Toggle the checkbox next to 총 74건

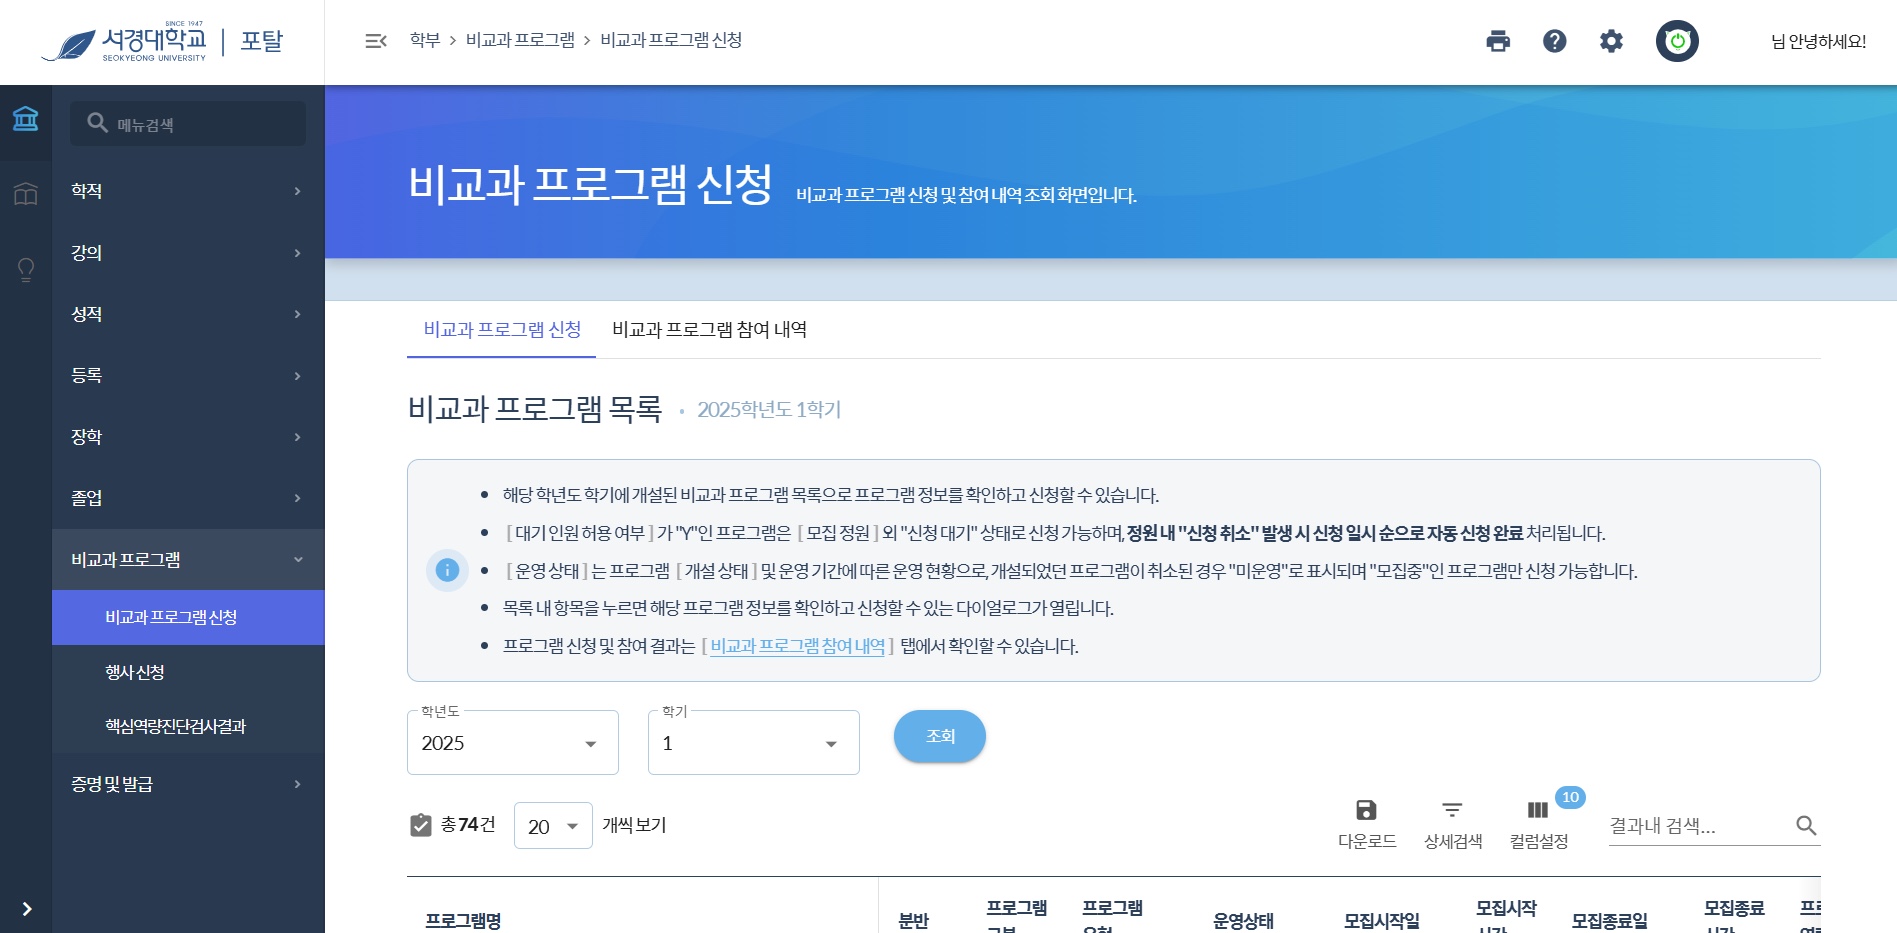click(x=421, y=825)
